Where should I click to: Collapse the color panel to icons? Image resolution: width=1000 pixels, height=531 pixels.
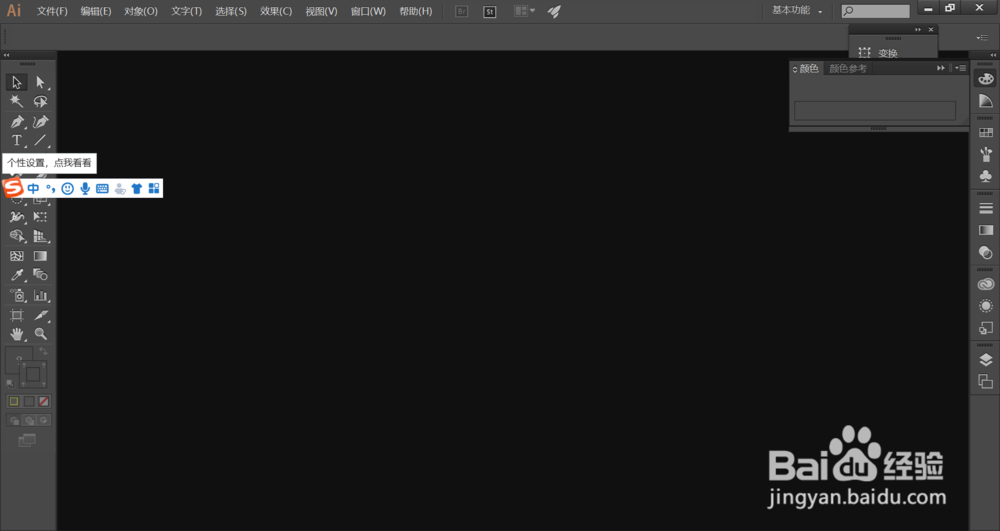click(941, 68)
